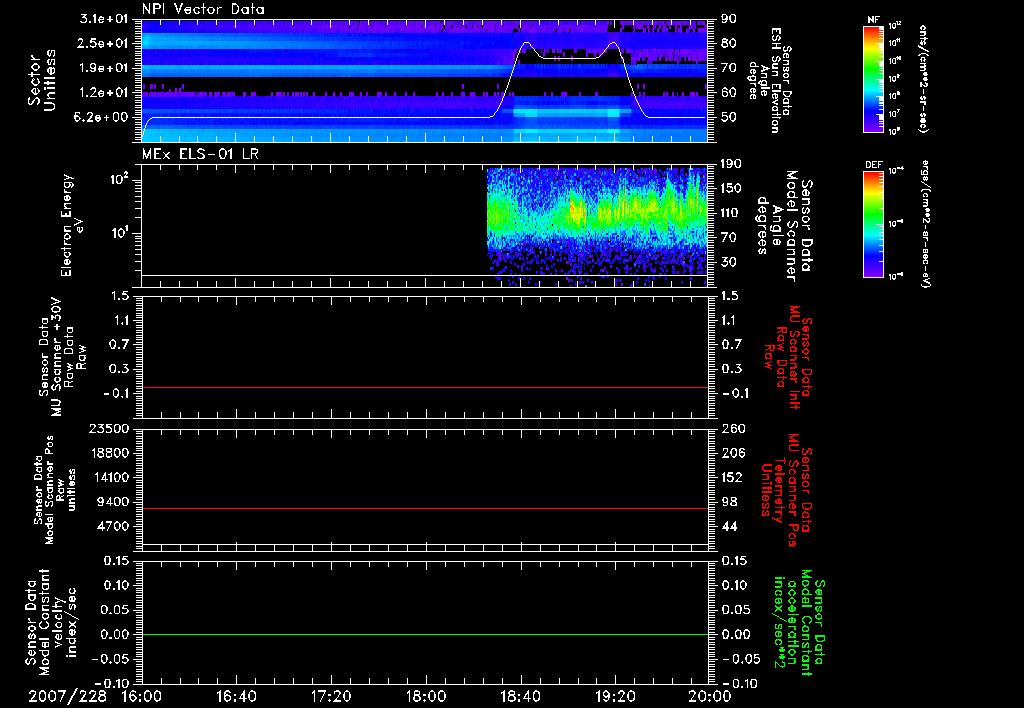This screenshot has height=708, width=1024.
Task: Click the 'MEx ELS-01 LR' panel title
Action: tap(200, 154)
